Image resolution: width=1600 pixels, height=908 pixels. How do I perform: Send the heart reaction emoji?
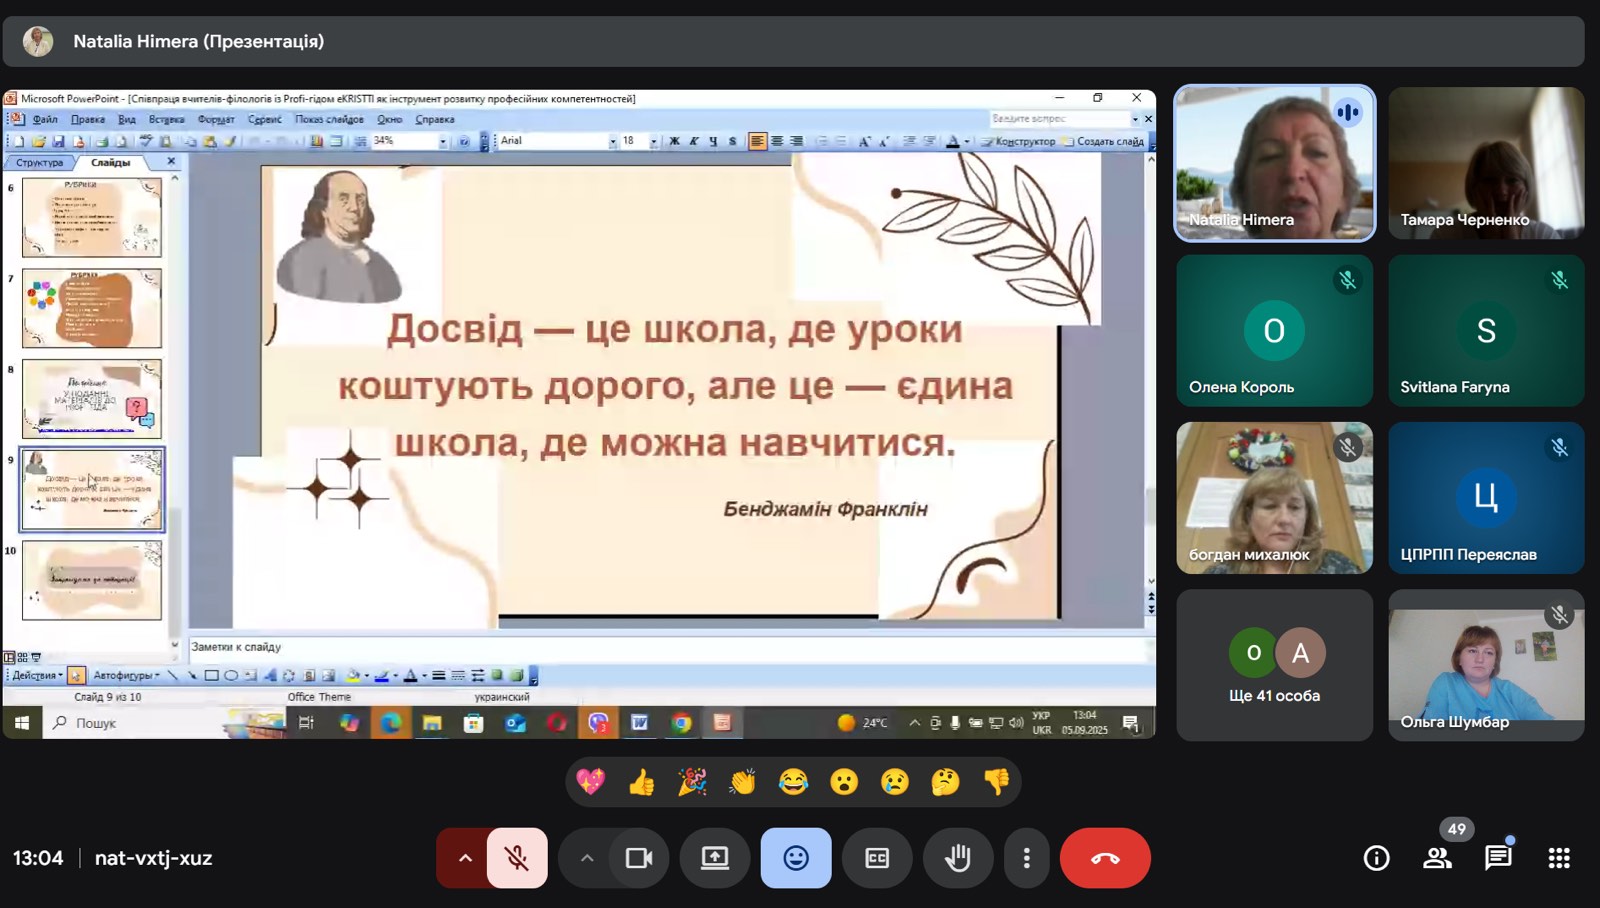point(591,781)
